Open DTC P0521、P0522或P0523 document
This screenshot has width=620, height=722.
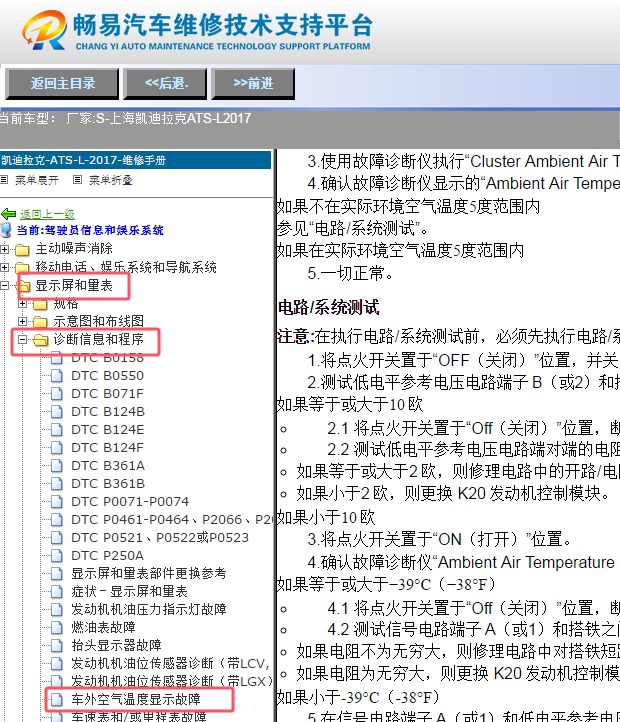pos(160,537)
